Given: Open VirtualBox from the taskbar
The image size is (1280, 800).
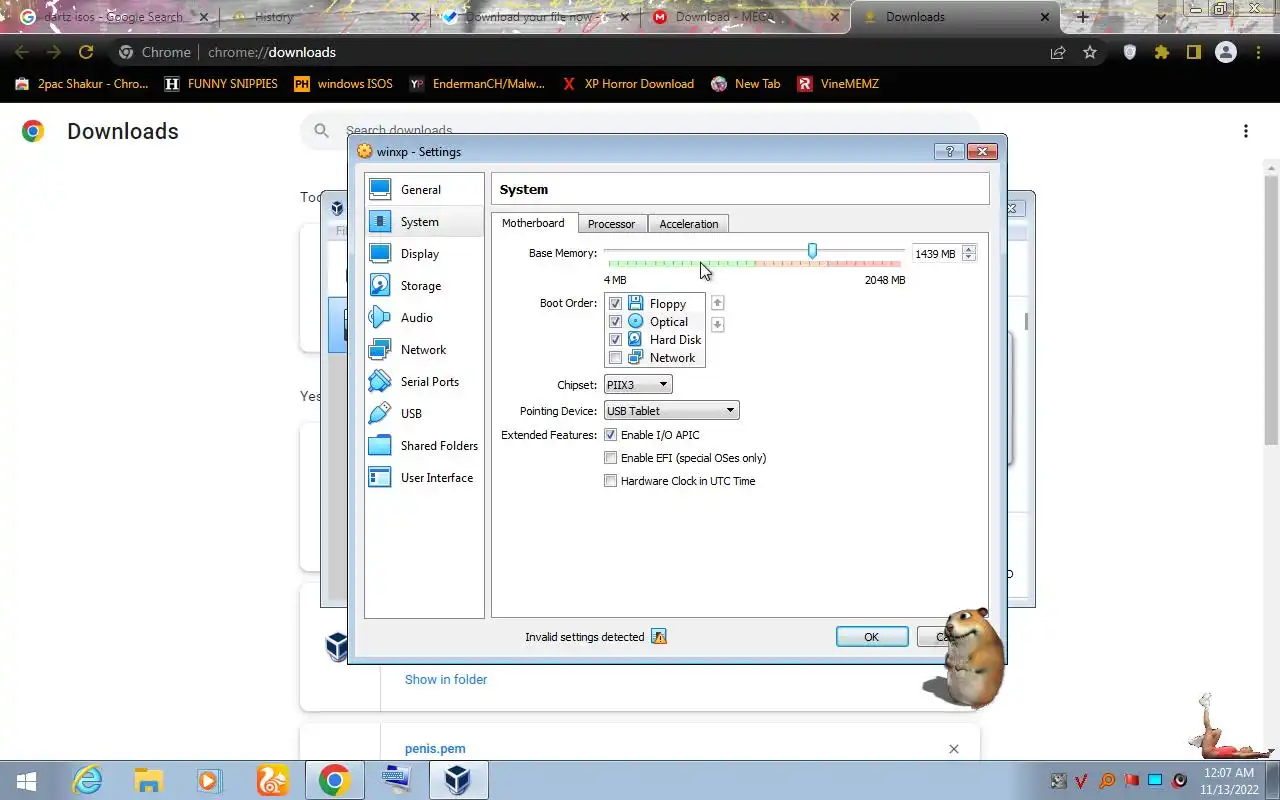Looking at the screenshot, I should (x=458, y=780).
